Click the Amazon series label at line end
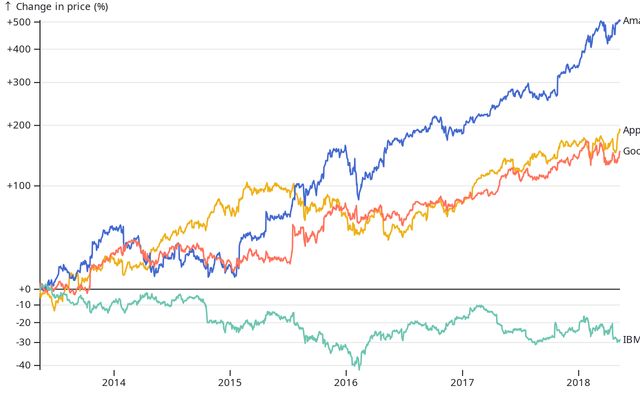The width and height of the screenshot is (640, 400). (631, 21)
